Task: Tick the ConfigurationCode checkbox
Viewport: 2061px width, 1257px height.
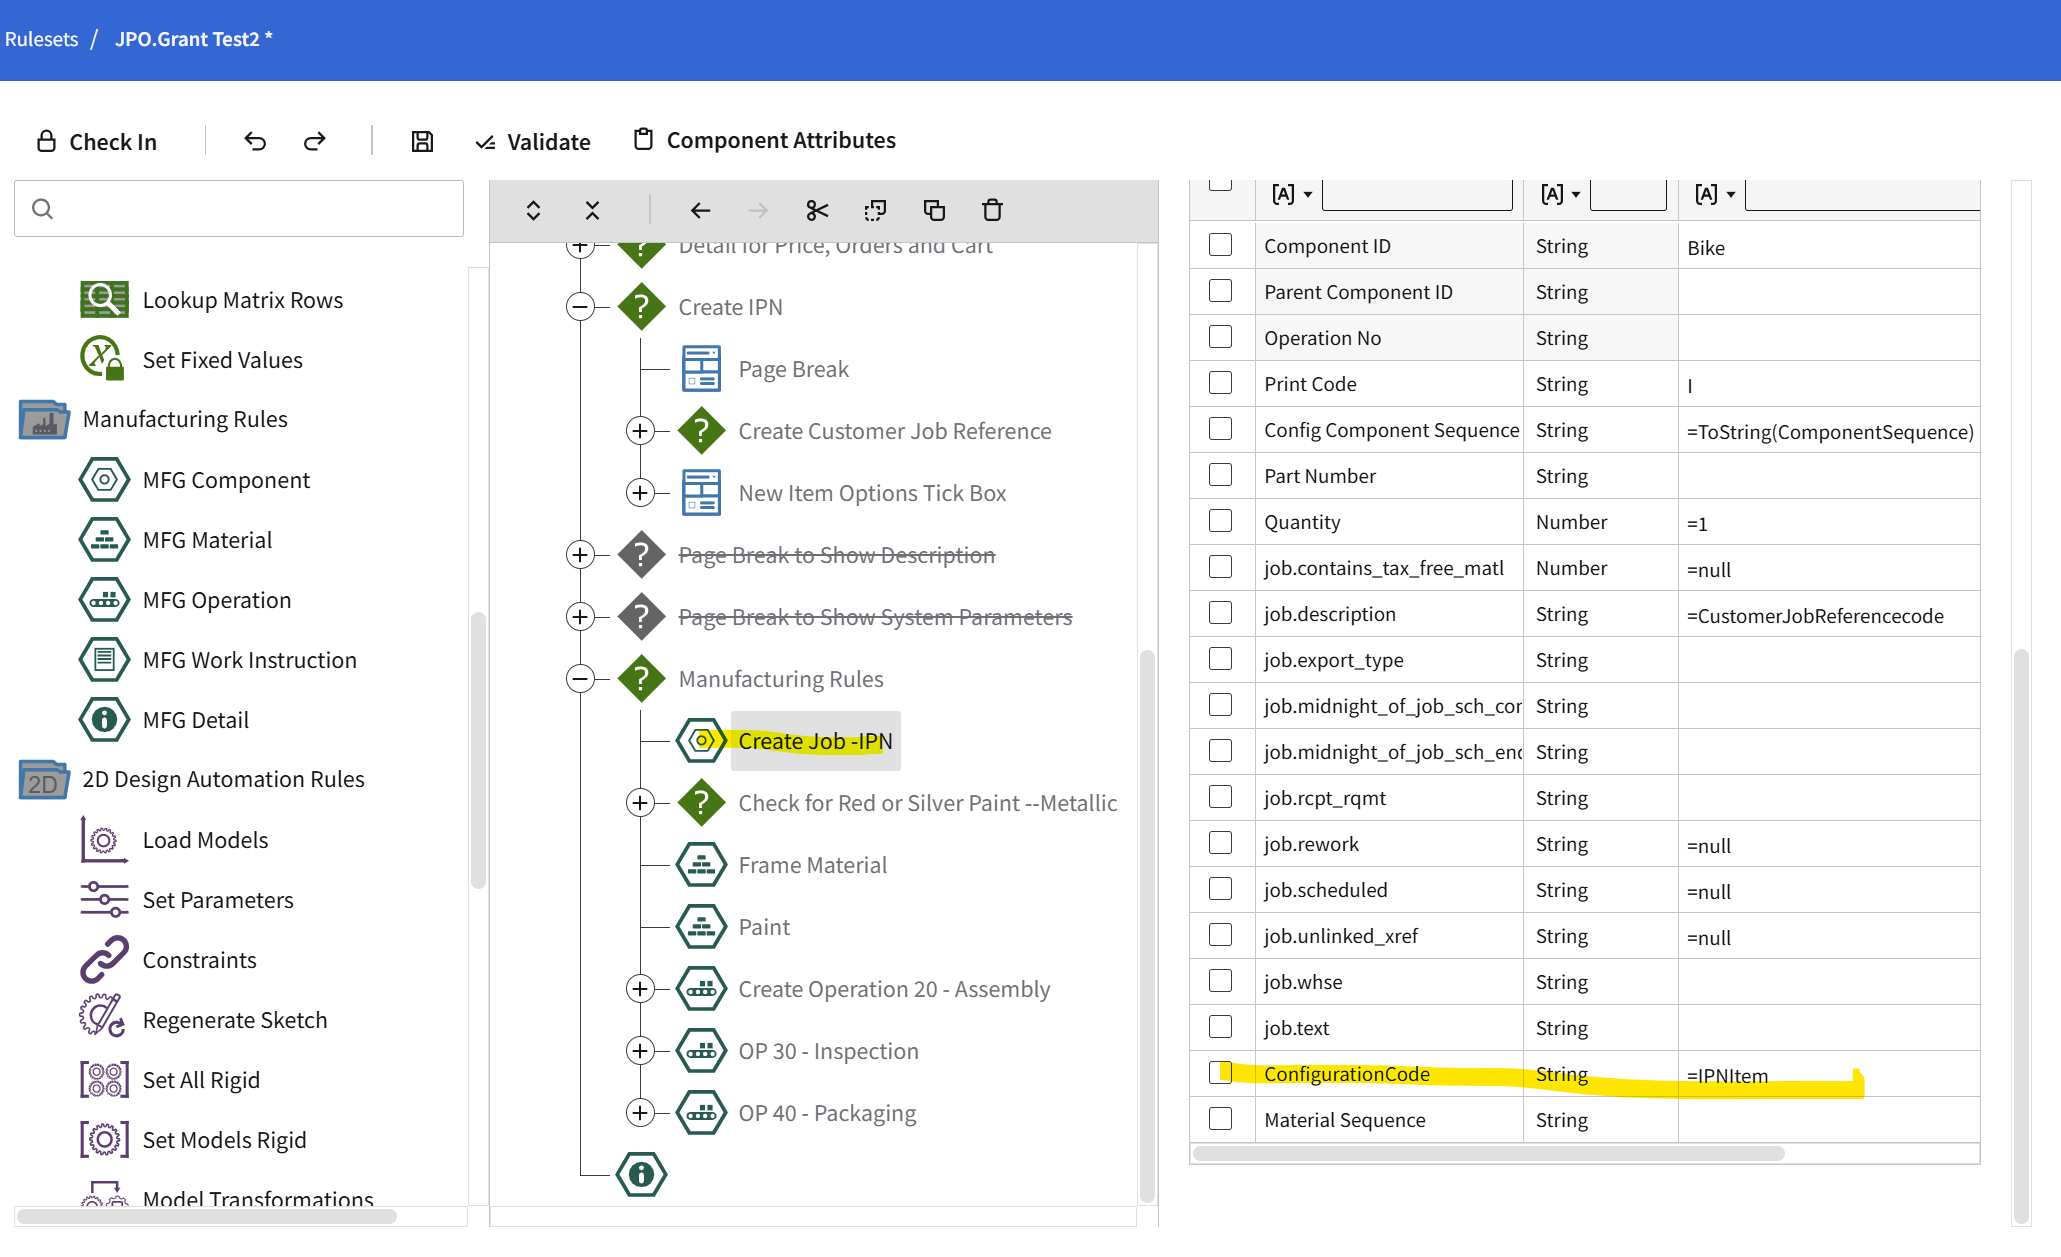Action: [1220, 1073]
